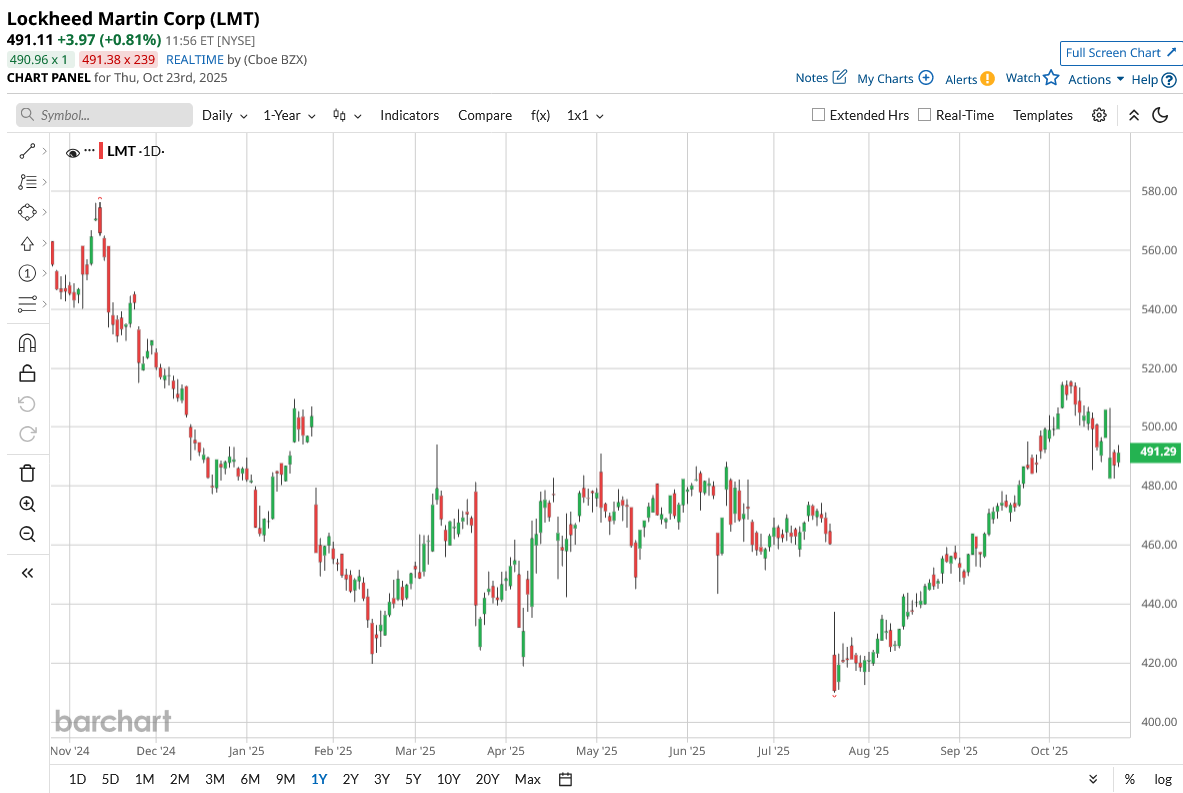Expand bottom panel double-chevron
1183x793 pixels.
(x=1093, y=779)
